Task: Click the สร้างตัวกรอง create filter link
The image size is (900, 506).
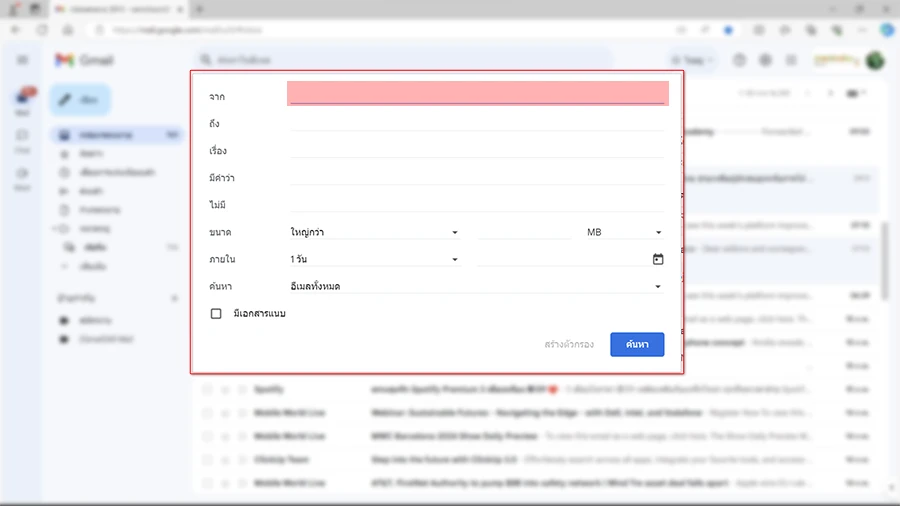Action: (x=569, y=344)
